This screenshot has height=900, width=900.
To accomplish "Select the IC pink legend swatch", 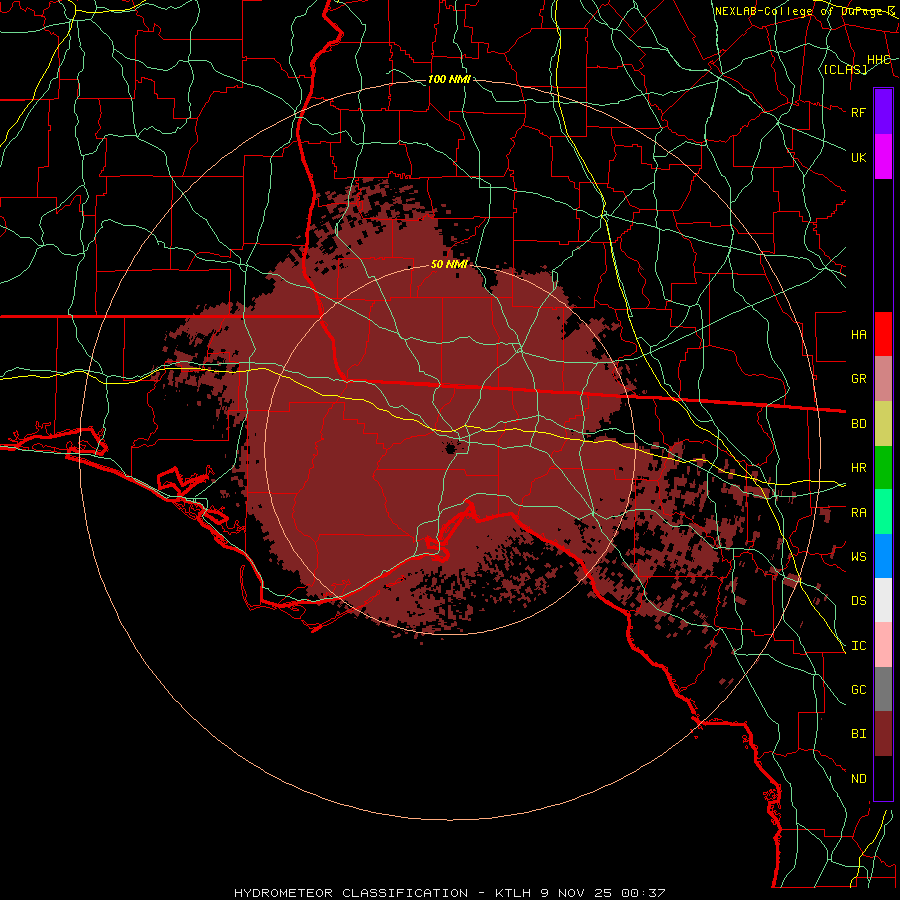I will tap(883, 645).
